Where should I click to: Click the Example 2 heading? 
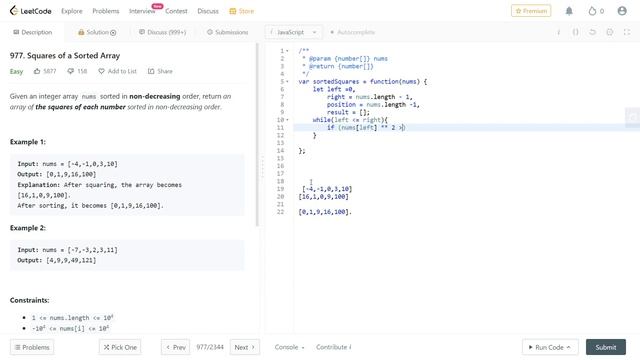(x=28, y=228)
